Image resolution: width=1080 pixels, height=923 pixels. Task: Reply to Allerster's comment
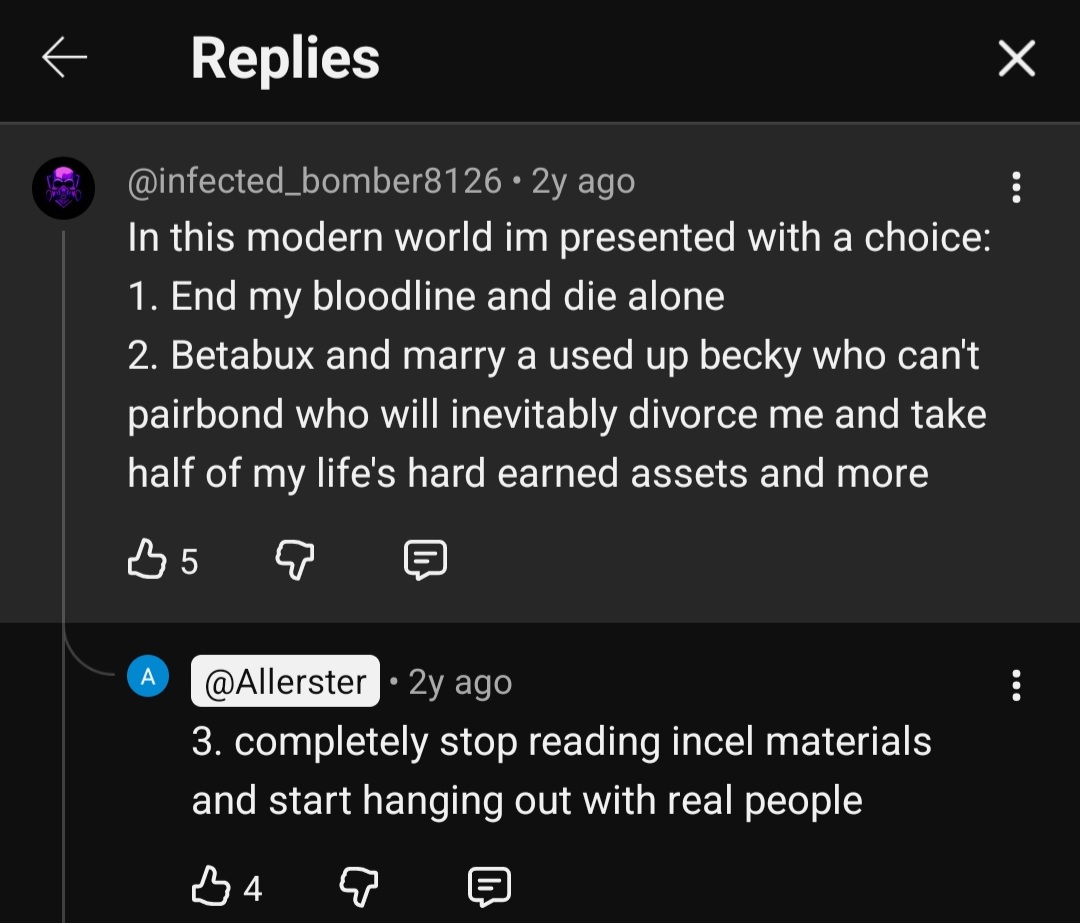pyautogui.click(x=490, y=886)
